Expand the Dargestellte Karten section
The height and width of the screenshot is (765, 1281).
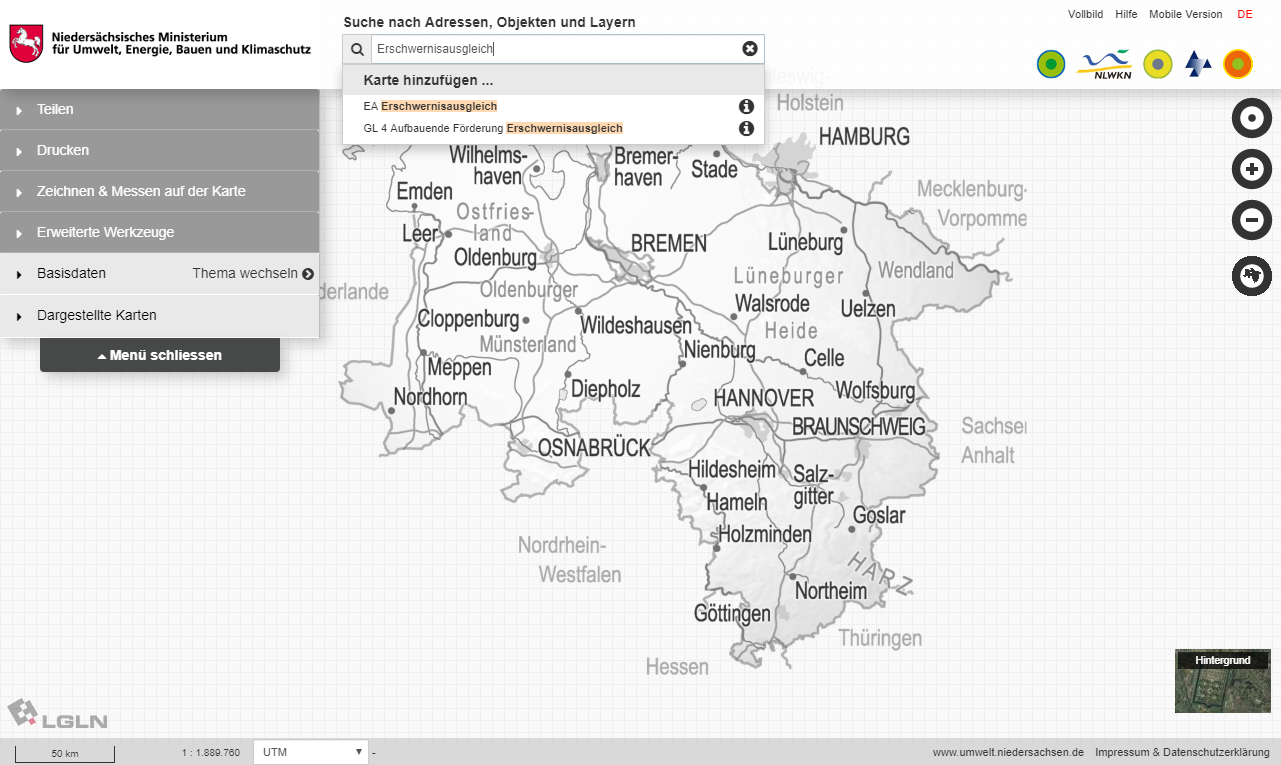coord(160,316)
